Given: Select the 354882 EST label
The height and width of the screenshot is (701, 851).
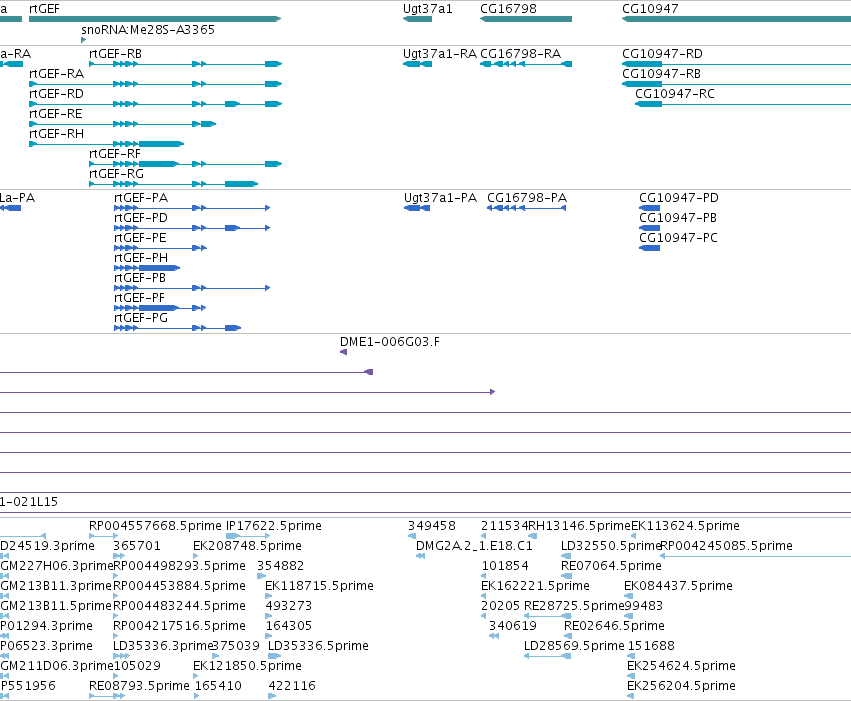Looking at the screenshot, I should point(281,566).
